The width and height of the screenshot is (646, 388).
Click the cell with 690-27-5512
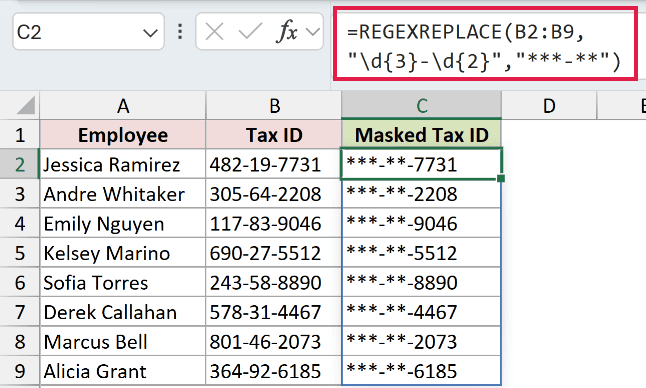tap(274, 253)
